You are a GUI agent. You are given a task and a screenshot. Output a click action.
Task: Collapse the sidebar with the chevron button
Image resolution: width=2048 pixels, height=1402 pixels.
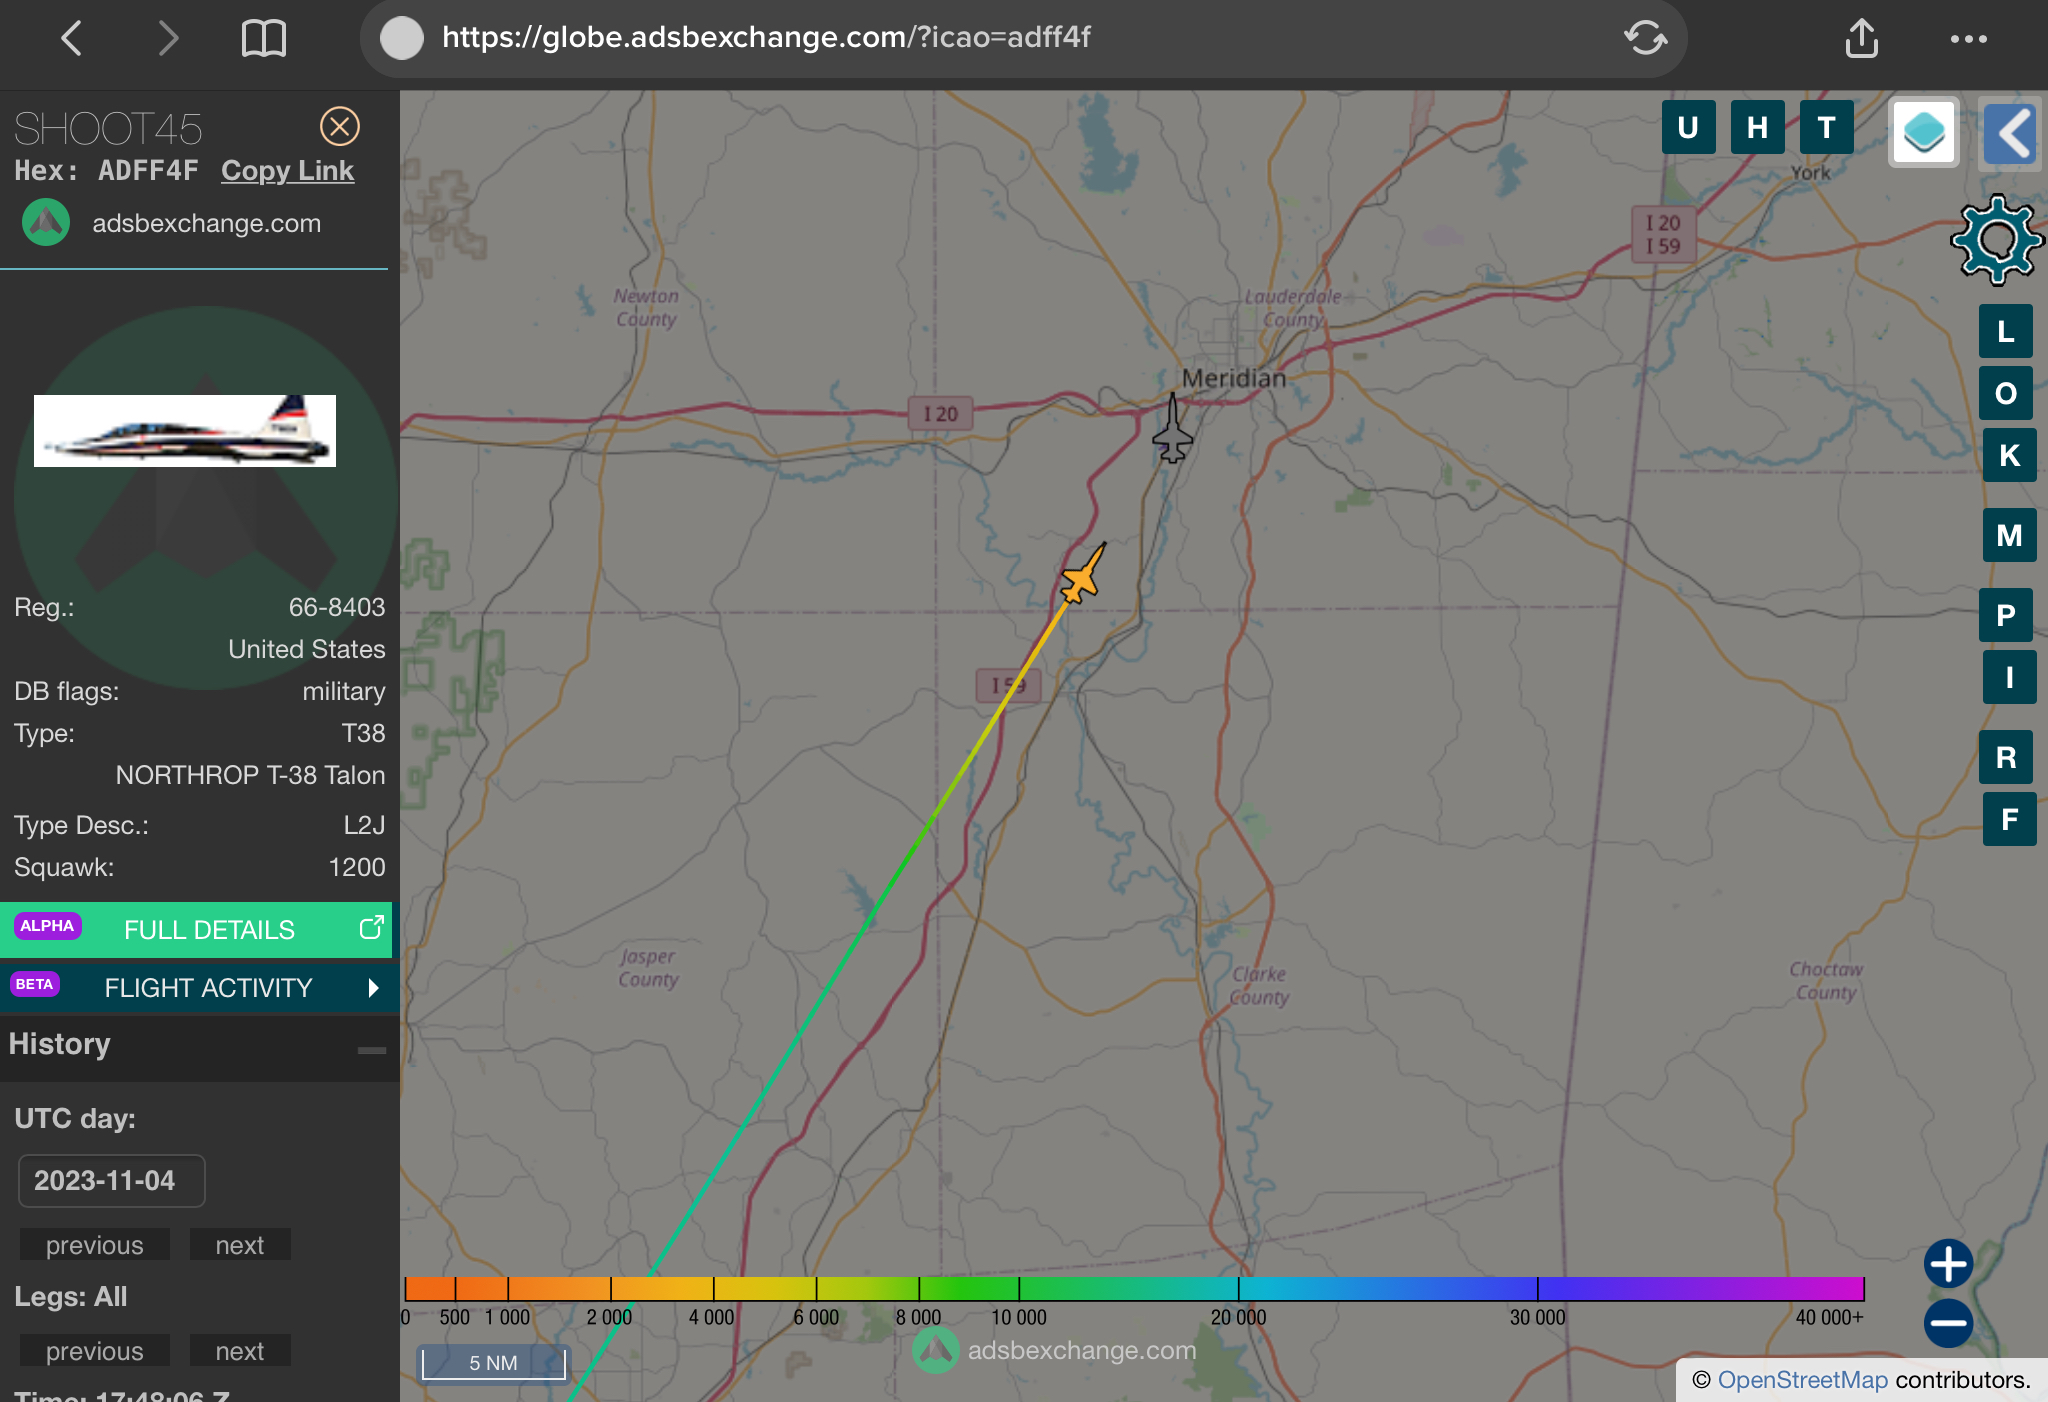click(x=2011, y=132)
